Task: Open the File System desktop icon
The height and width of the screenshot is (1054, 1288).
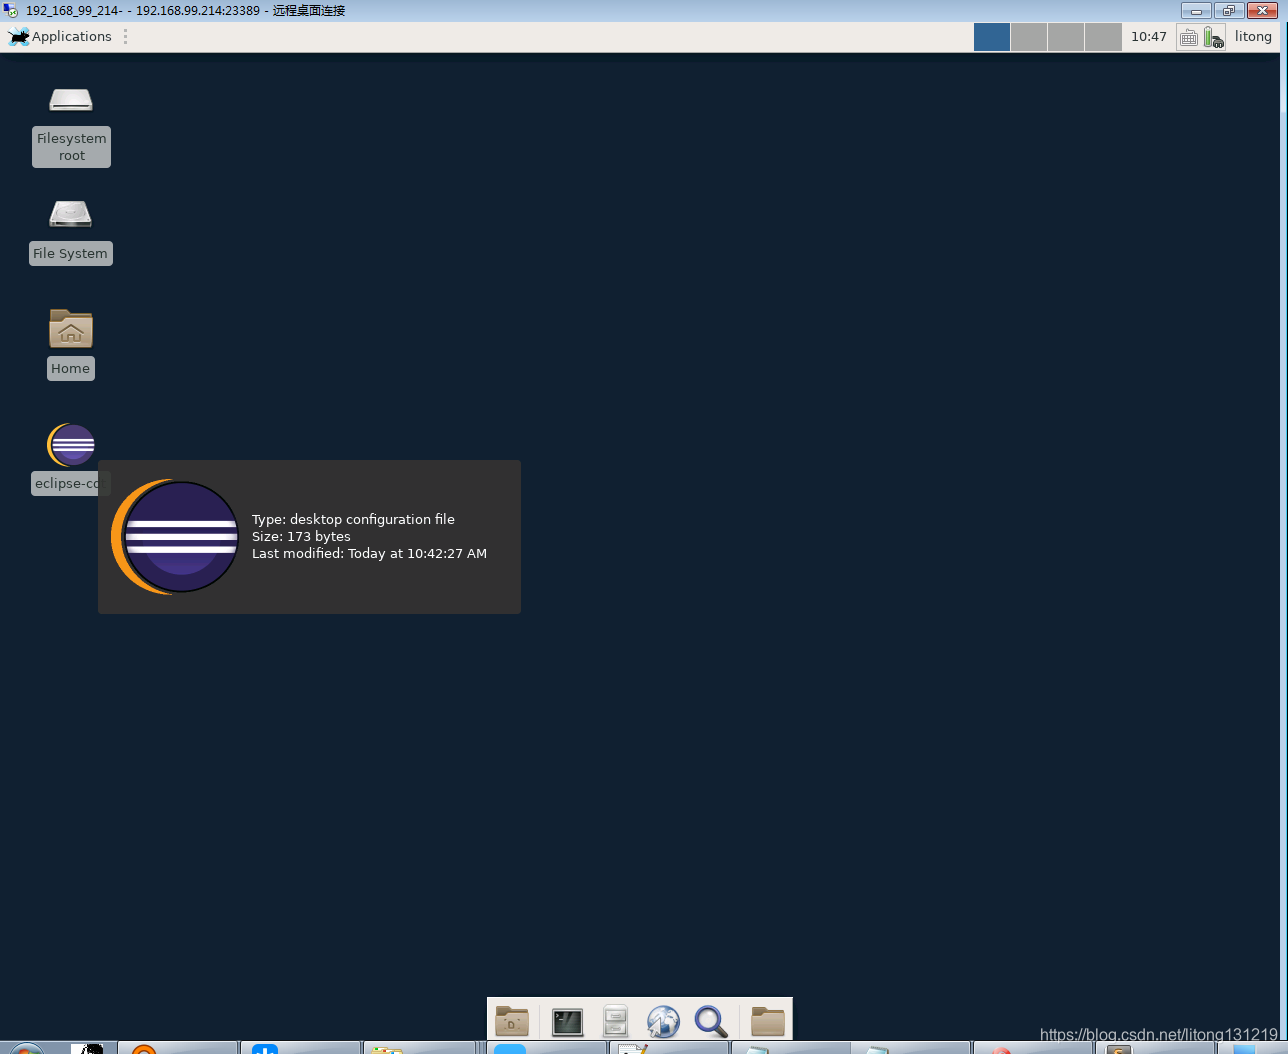Action: point(70,213)
